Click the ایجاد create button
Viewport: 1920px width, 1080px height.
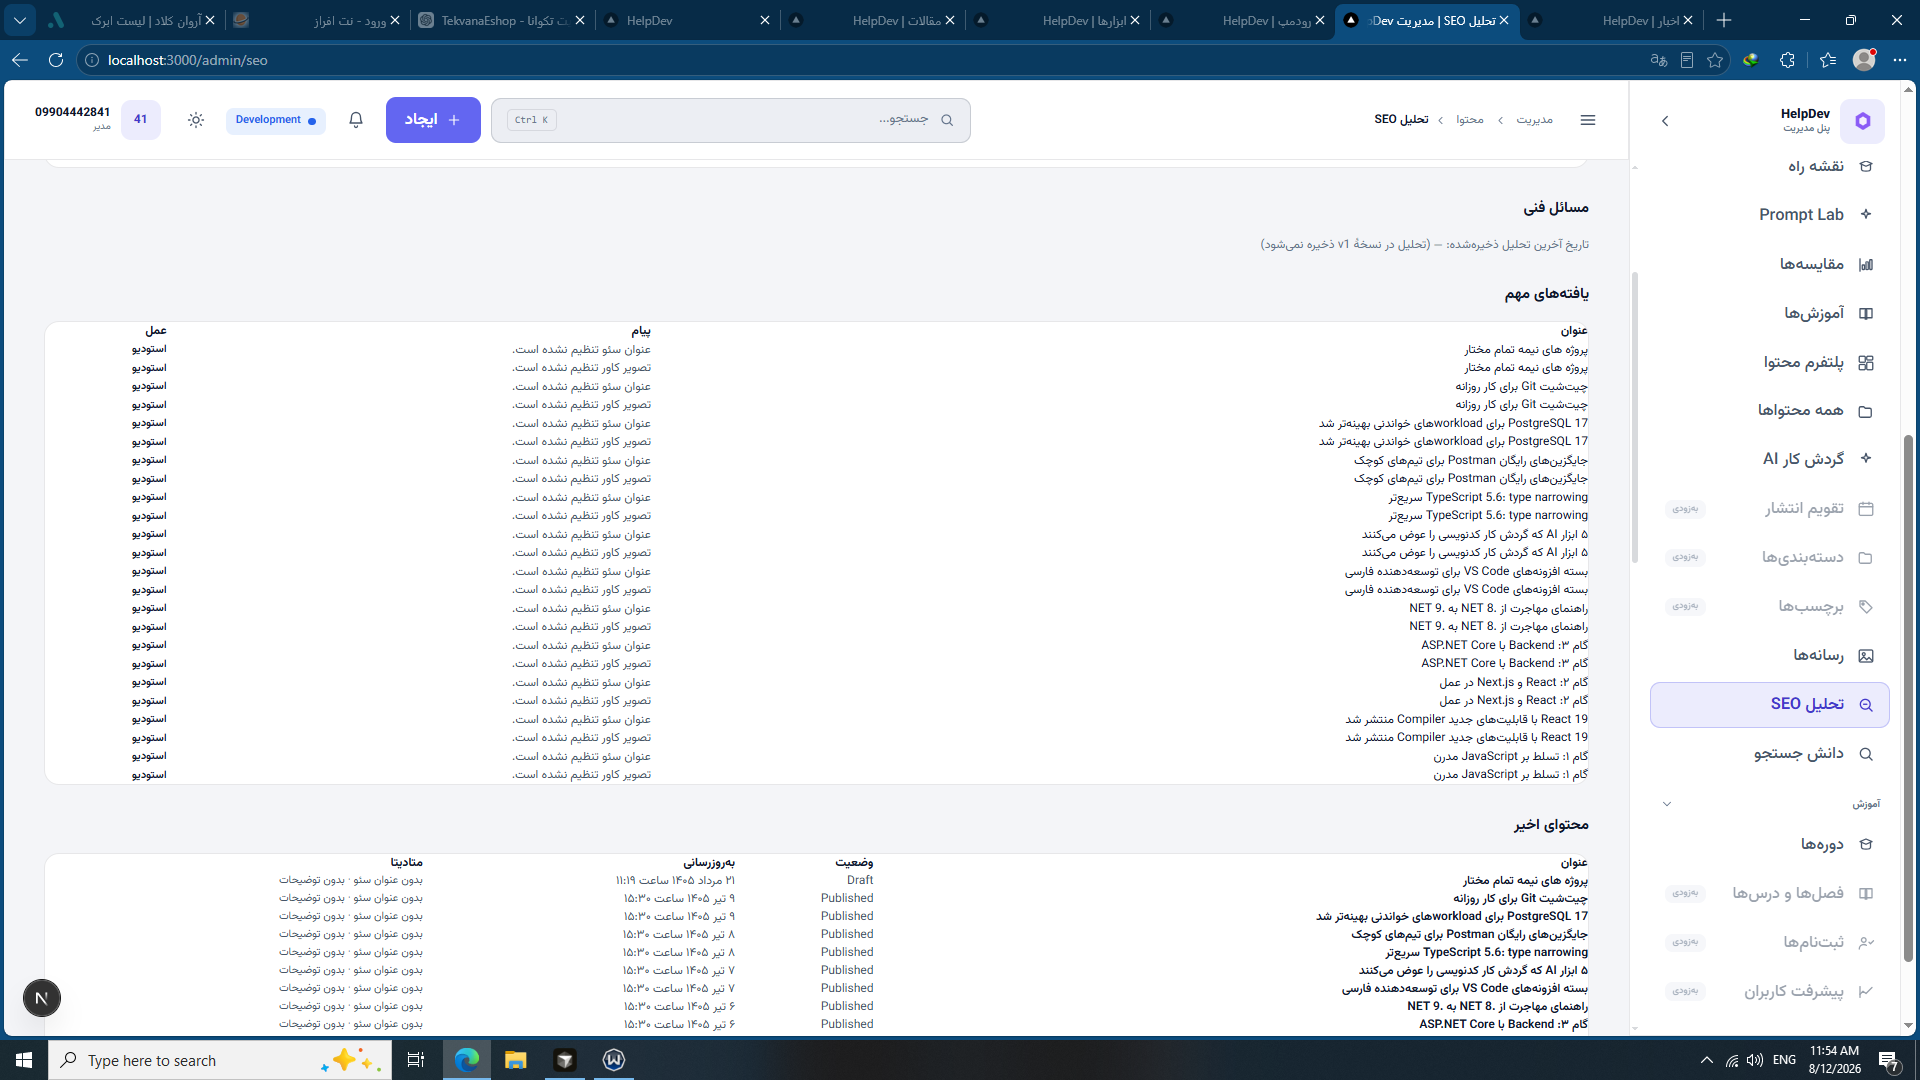click(x=433, y=120)
